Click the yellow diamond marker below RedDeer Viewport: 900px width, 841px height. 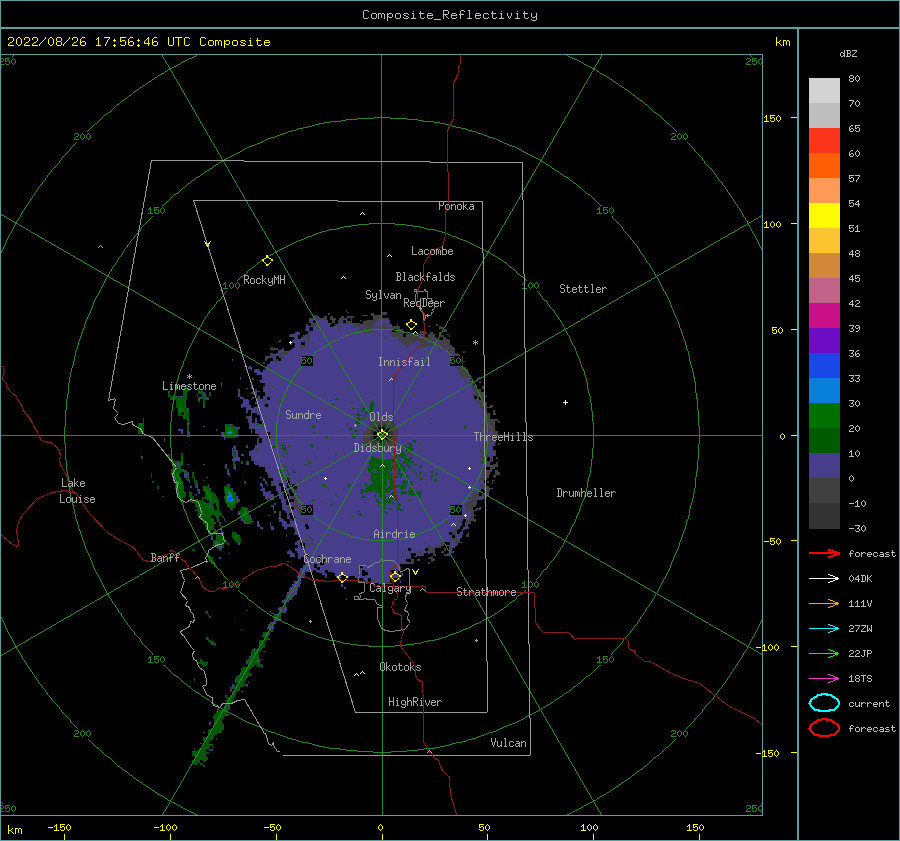tap(411, 325)
